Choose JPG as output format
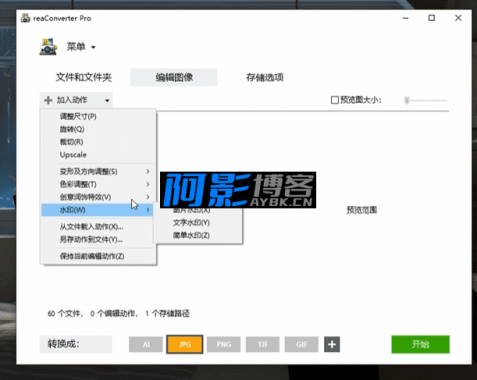Image resolution: width=477 pixels, height=380 pixels. [185, 344]
